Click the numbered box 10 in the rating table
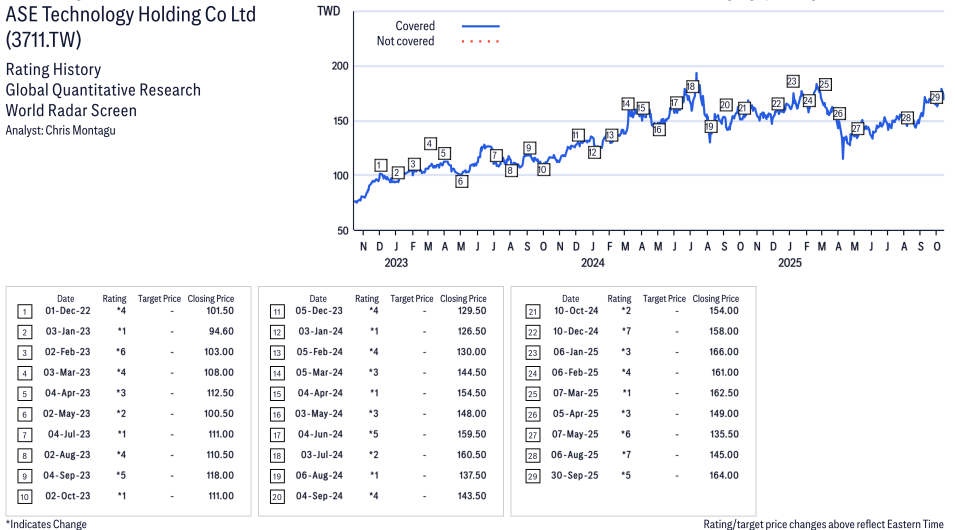This screenshot has width=955, height=530. pyautogui.click(x=24, y=496)
